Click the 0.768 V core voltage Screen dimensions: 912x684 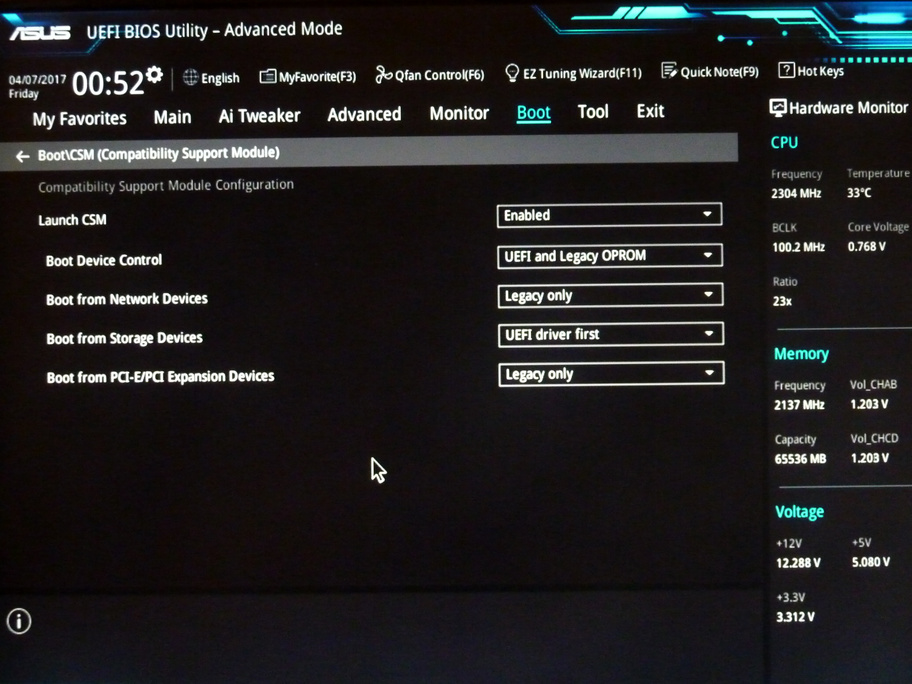coord(867,247)
